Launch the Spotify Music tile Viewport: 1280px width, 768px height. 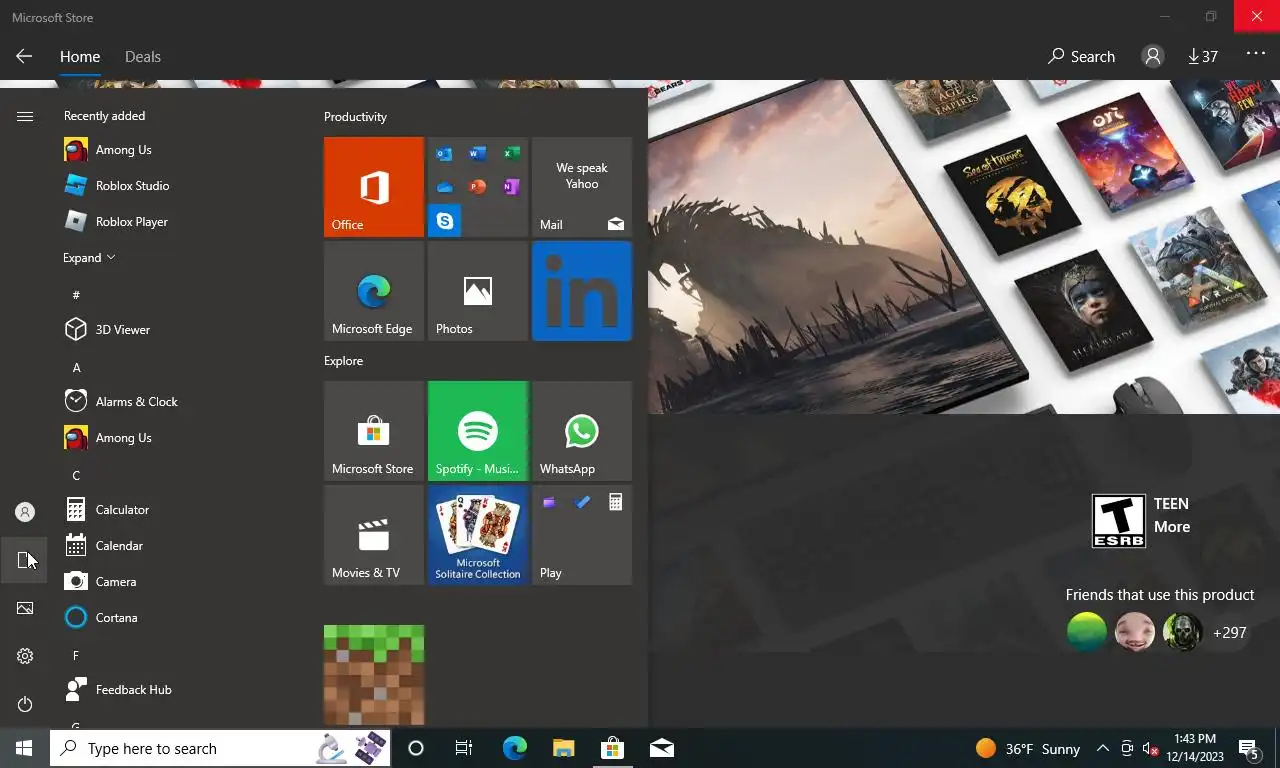(x=478, y=431)
